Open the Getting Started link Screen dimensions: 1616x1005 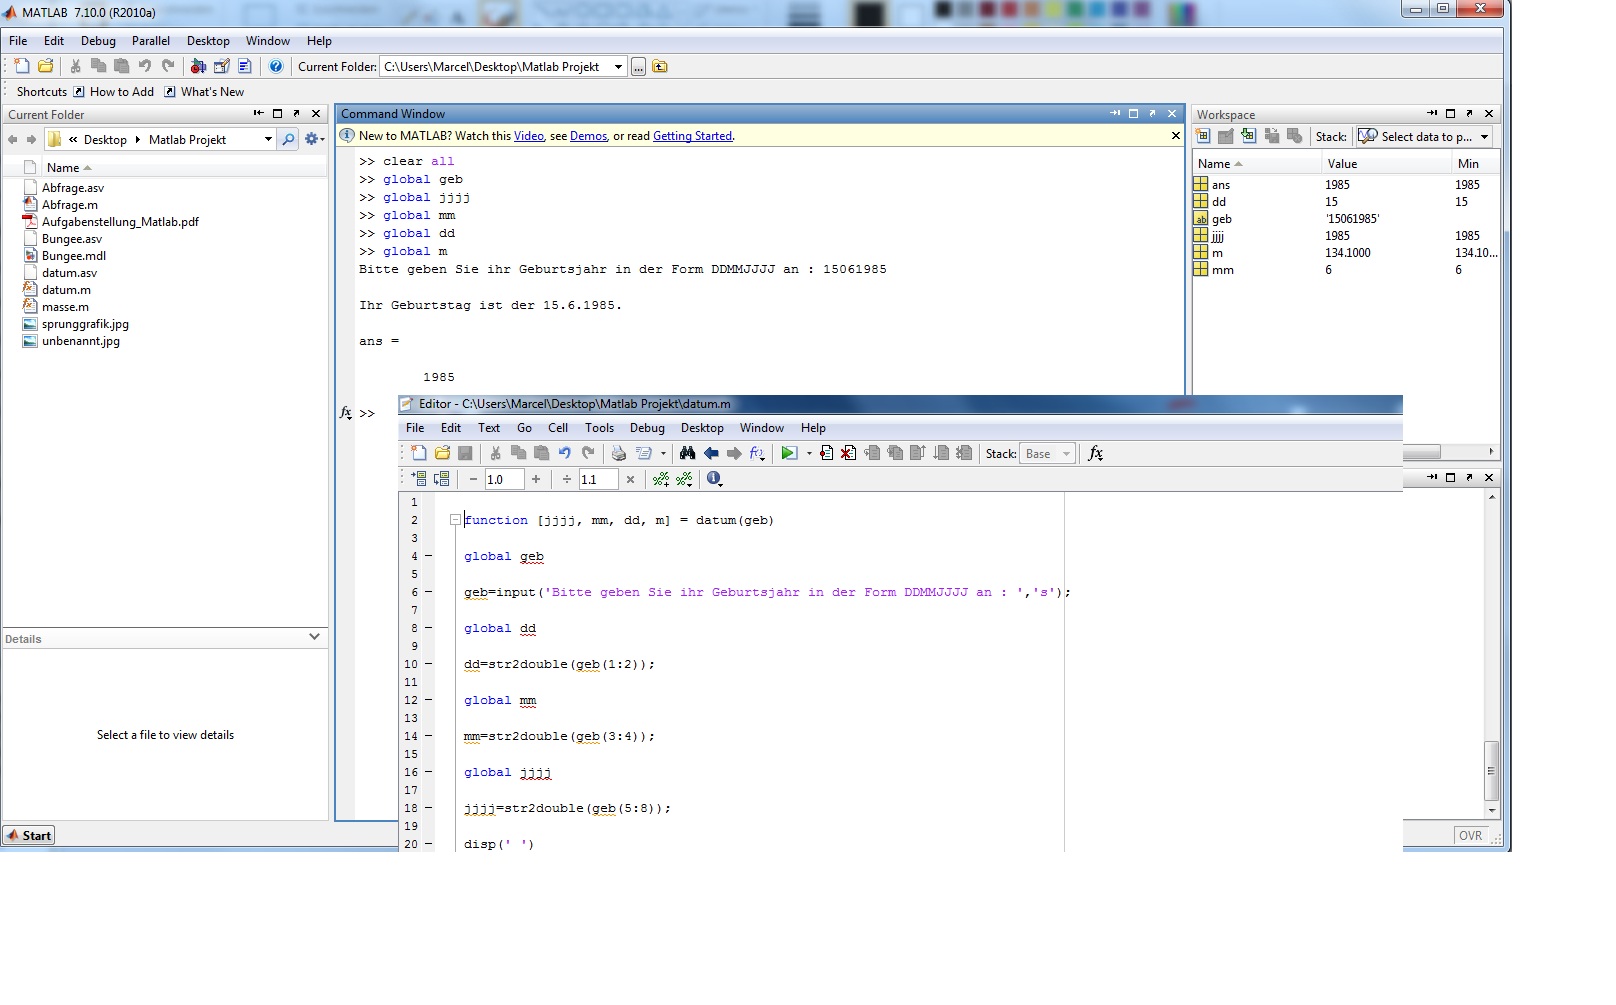coord(692,136)
